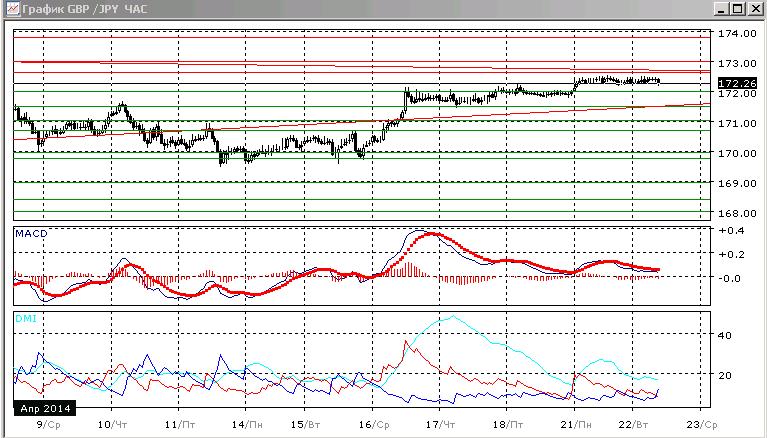Click the current price label 172.26
Image resolution: width=767 pixels, height=438 pixels.
(x=737, y=83)
